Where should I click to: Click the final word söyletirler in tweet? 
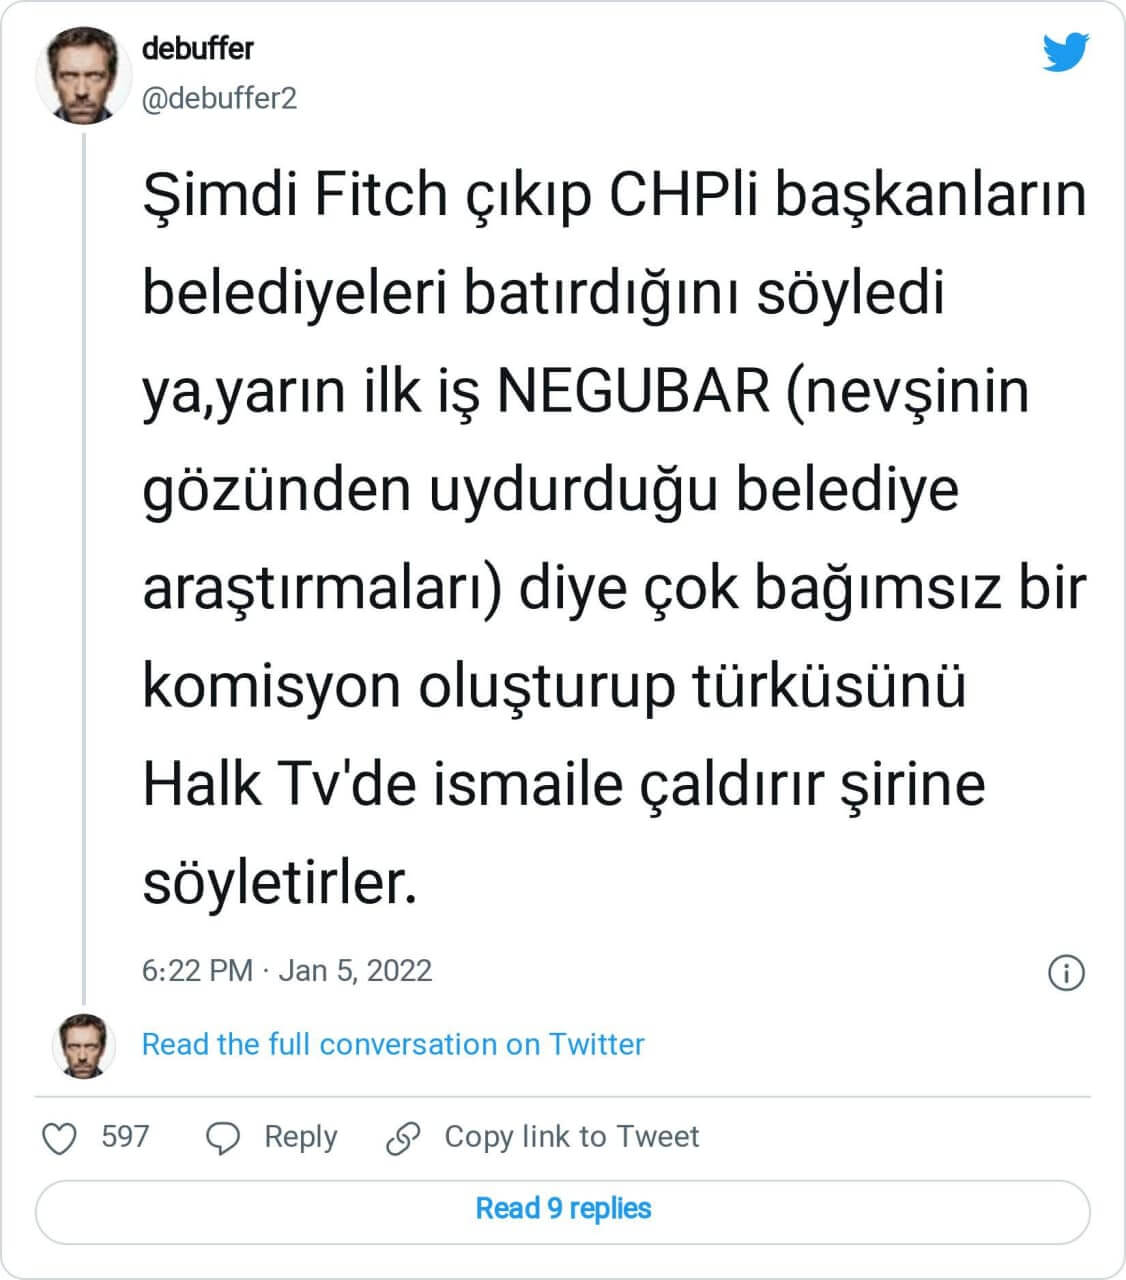tap(279, 883)
